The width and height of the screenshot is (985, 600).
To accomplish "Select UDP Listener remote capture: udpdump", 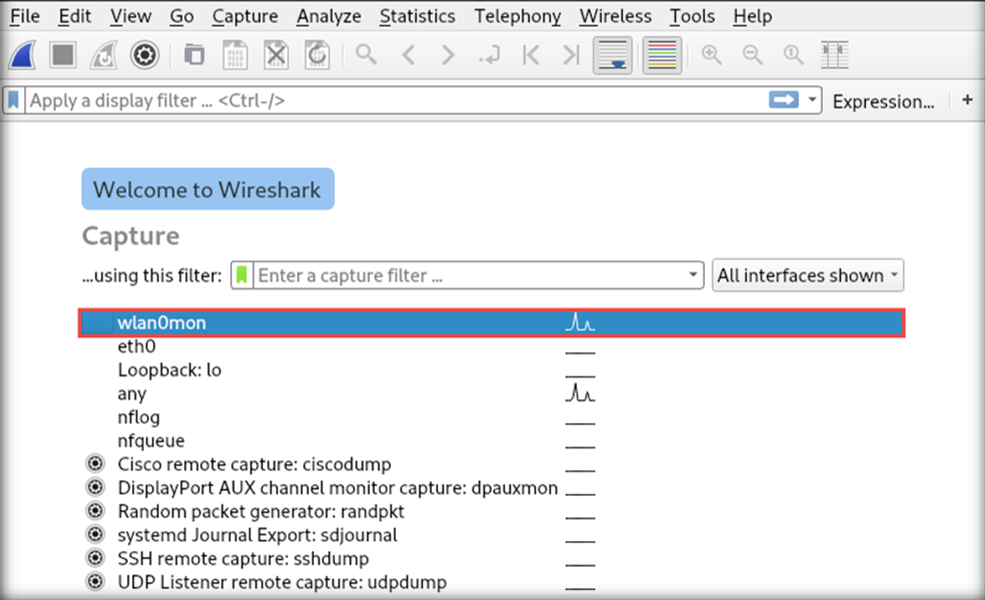I will 492,582.
